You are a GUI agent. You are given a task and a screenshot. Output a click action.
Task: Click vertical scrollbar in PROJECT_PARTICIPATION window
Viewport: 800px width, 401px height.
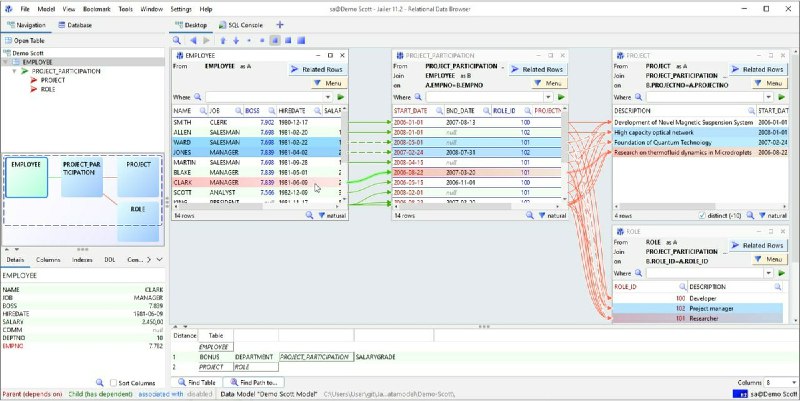pos(565,138)
